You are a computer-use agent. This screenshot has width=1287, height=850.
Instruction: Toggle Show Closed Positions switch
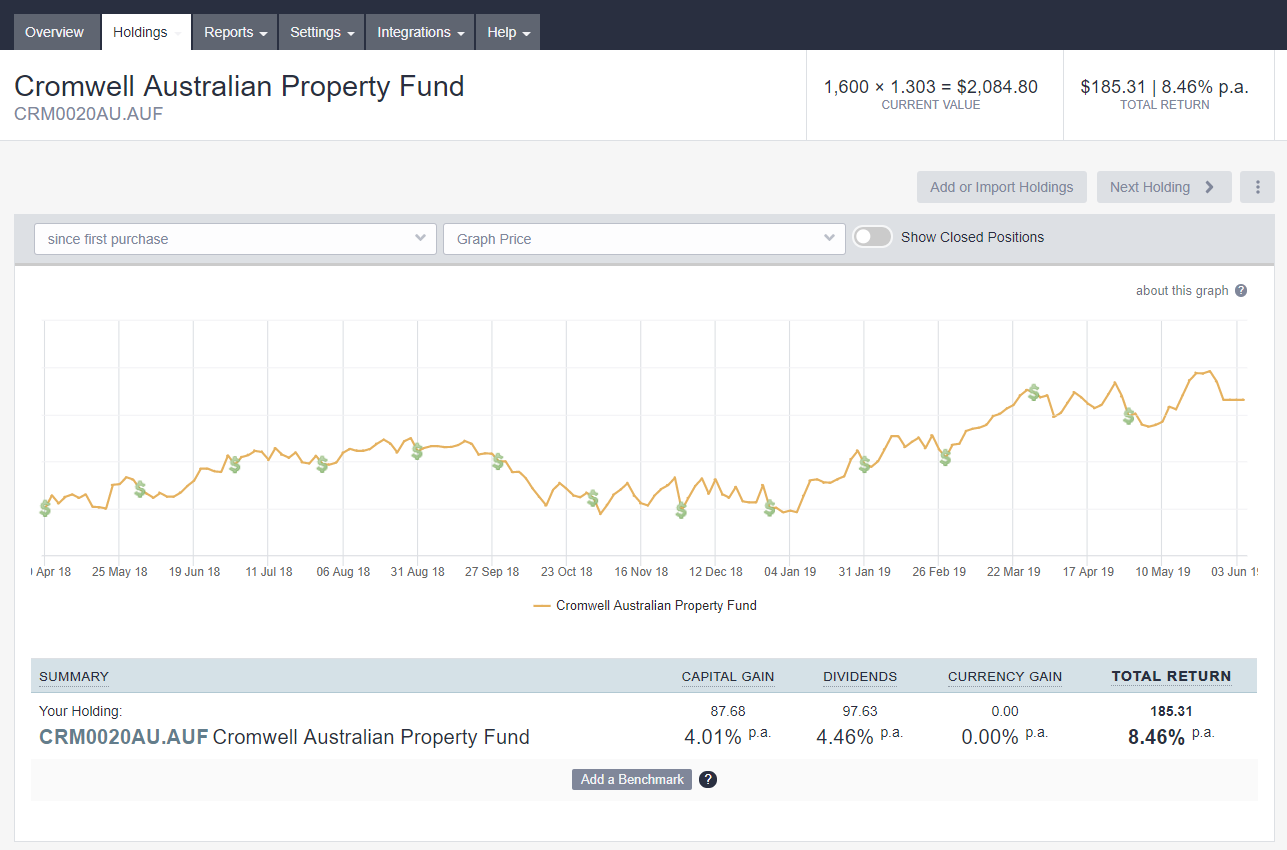pyautogui.click(x=872, y=236)
